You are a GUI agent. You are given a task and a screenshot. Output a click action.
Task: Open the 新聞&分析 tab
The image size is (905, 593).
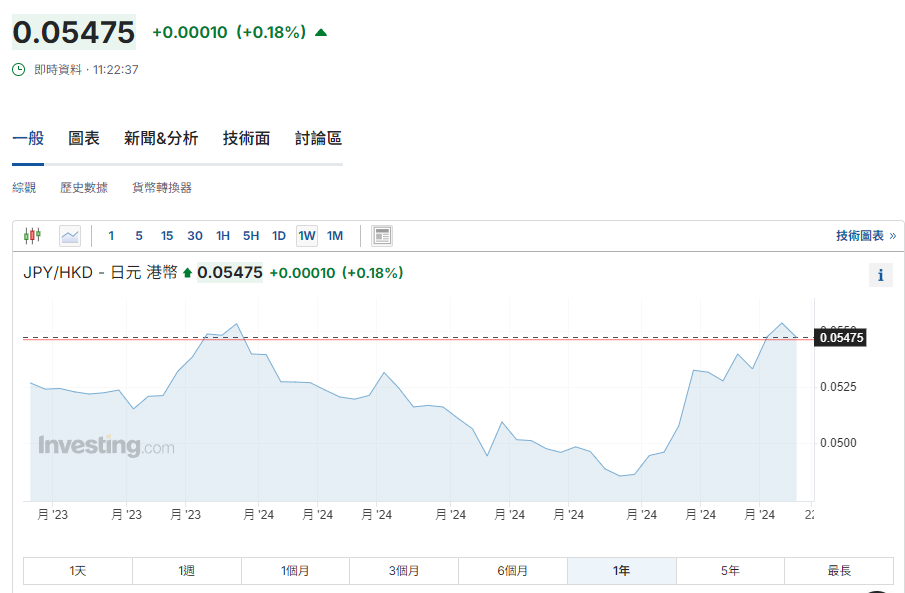click(161, 138)
